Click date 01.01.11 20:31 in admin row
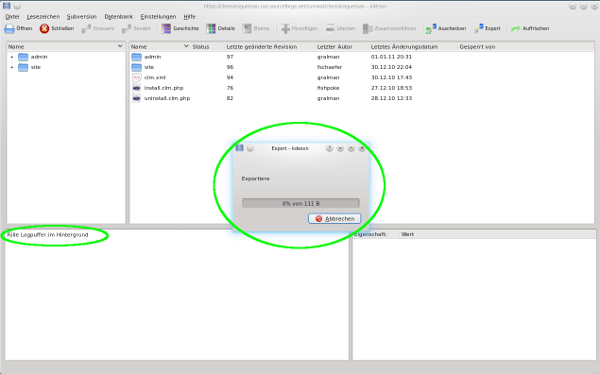 (x=391, y=57)
